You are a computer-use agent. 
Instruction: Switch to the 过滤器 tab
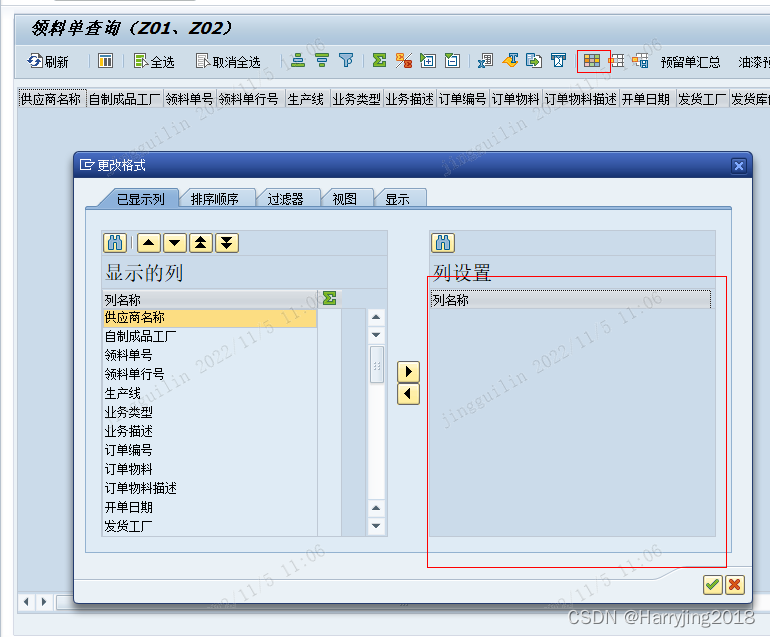tap(286, 199)
